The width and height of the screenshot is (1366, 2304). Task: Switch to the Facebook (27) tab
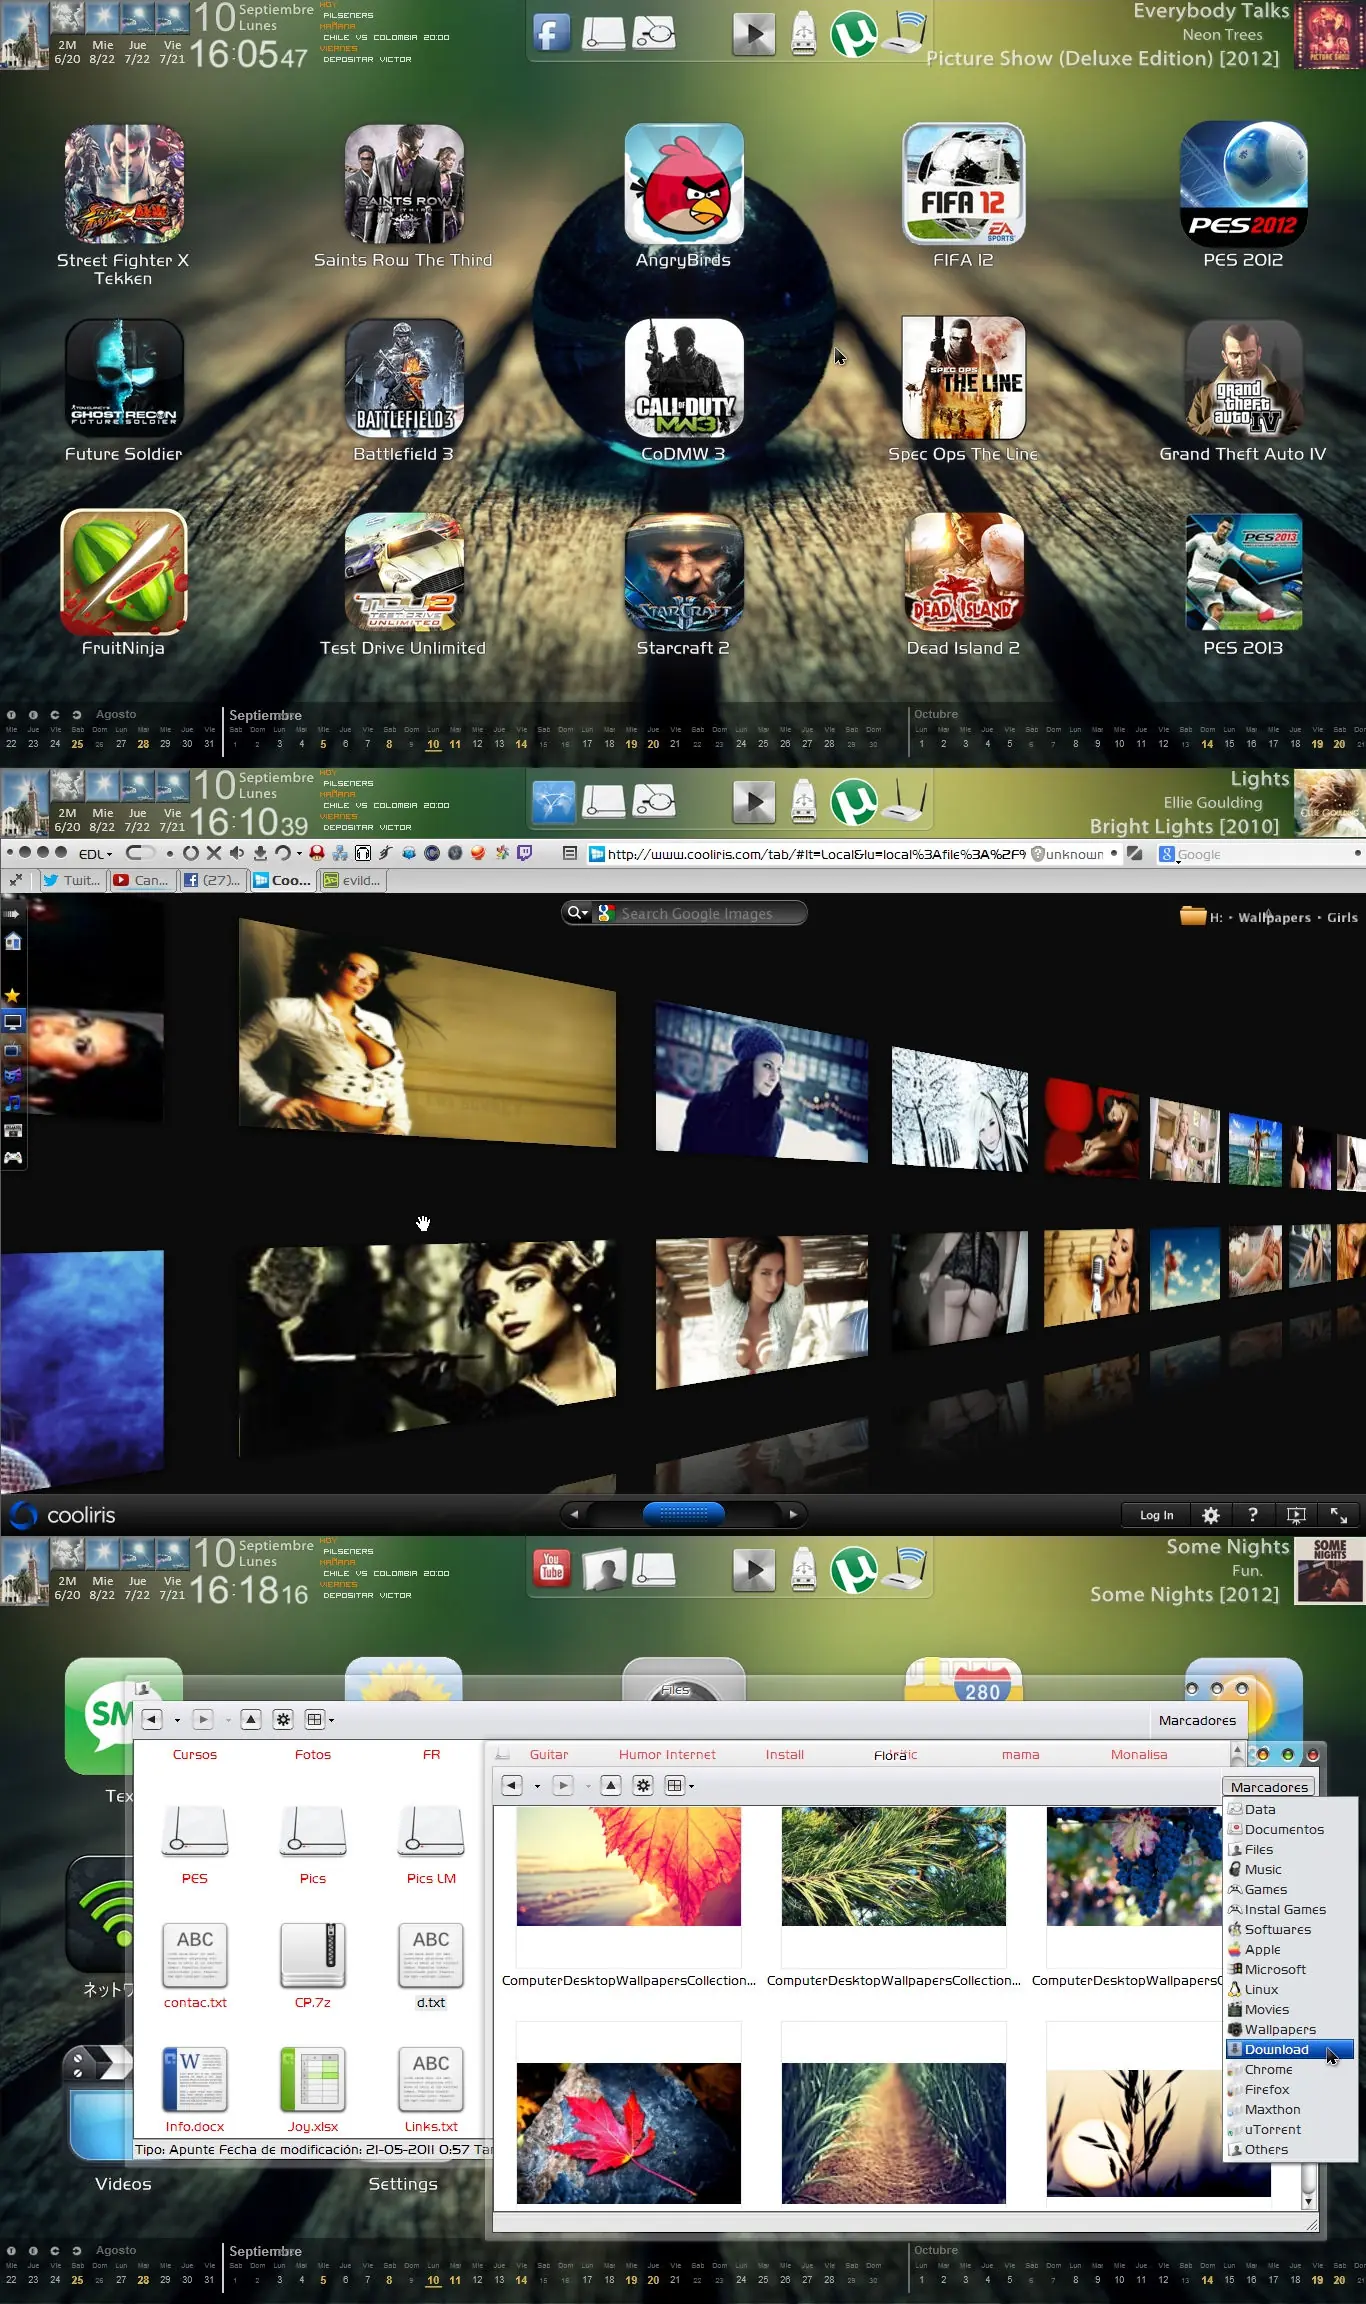click(212, 880)
